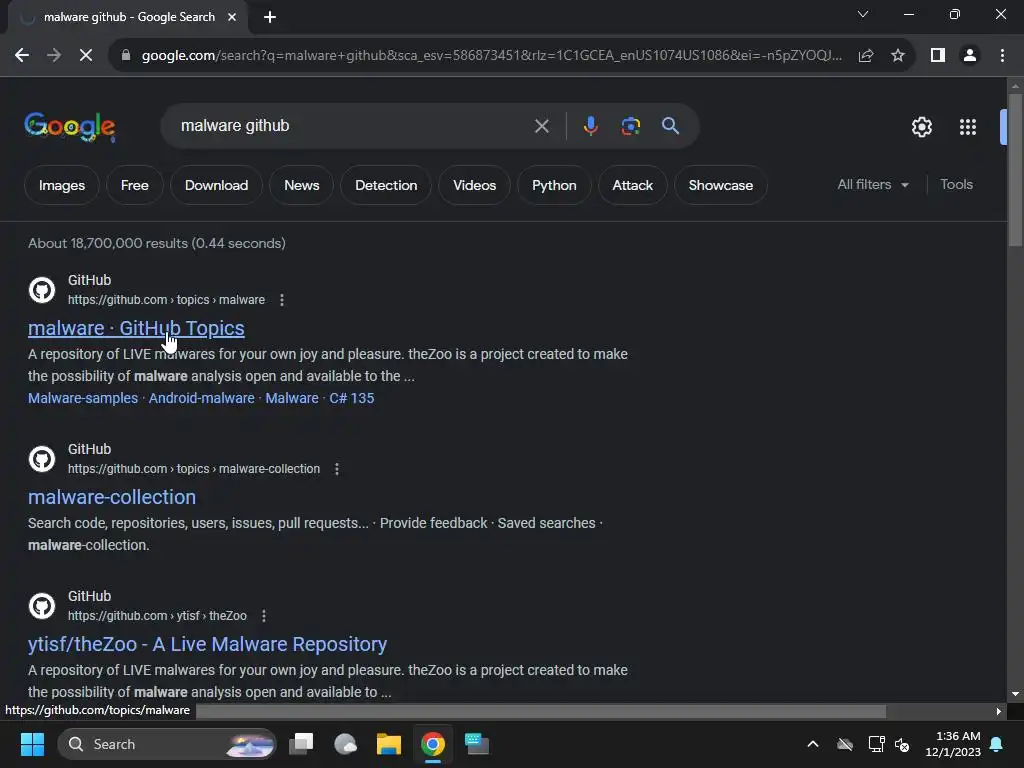Viewport: 1024px width, 768px height.
Task: Select the Showcase filter chip
Action: point(720,185)
